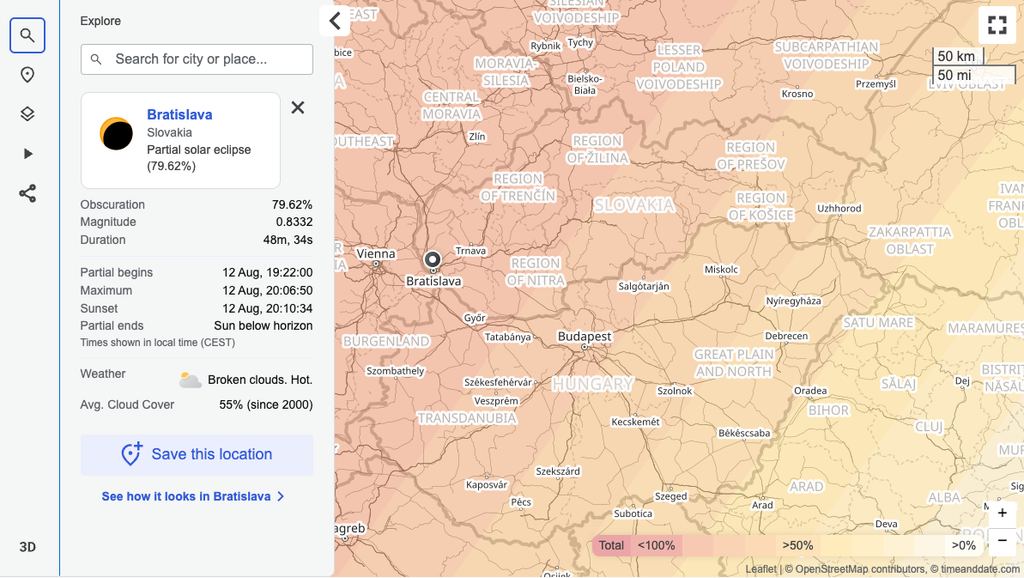
Task: Click the Duration value 48m, 34s
Action: tap(288, 240)
